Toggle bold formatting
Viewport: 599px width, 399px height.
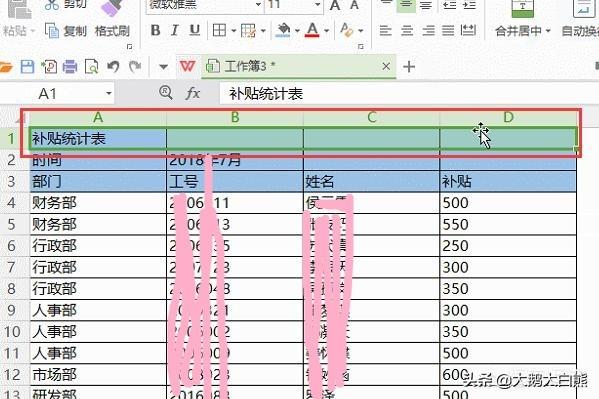pos(155,30)
